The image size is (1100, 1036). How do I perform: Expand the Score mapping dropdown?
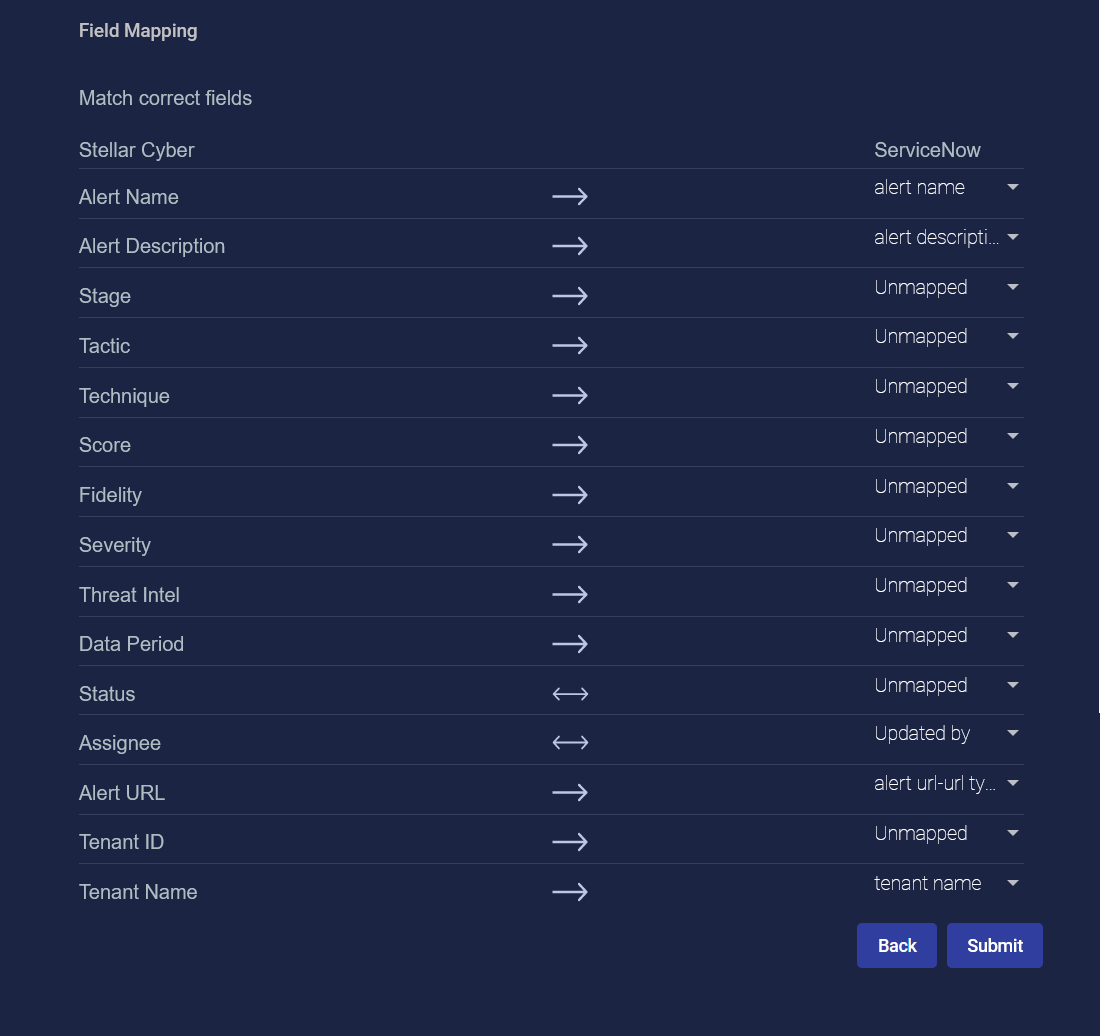946,436
